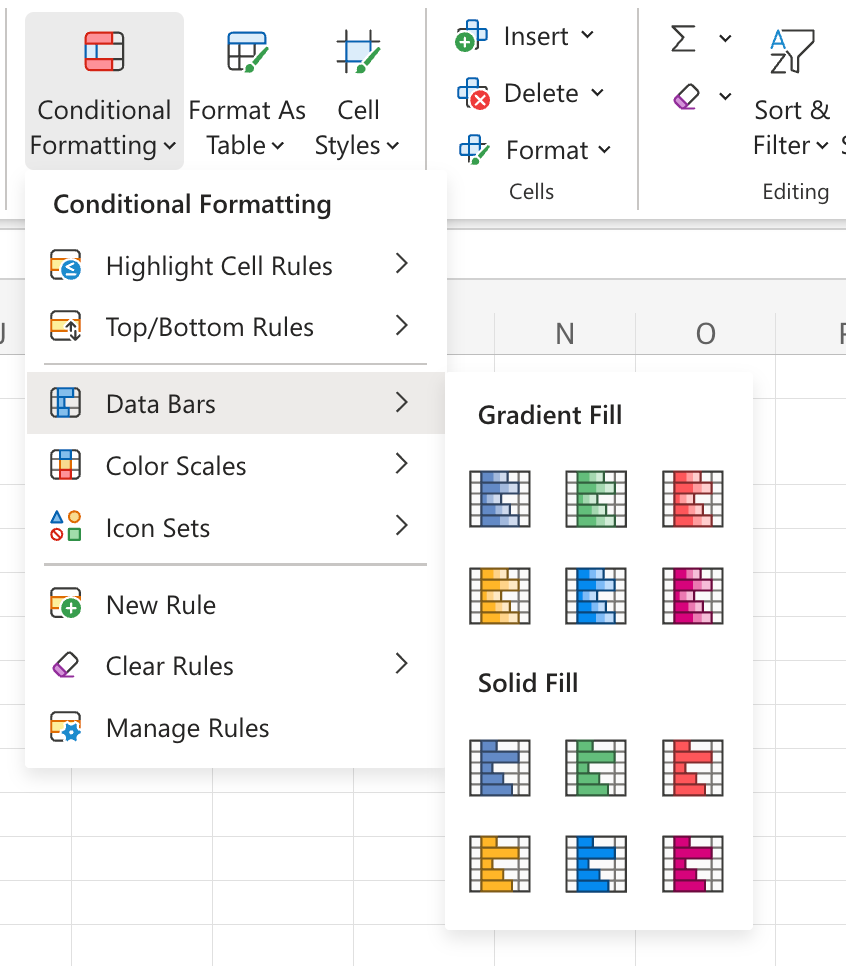Select column N header
Screen dimensions: 846x966
click(565, 334)
